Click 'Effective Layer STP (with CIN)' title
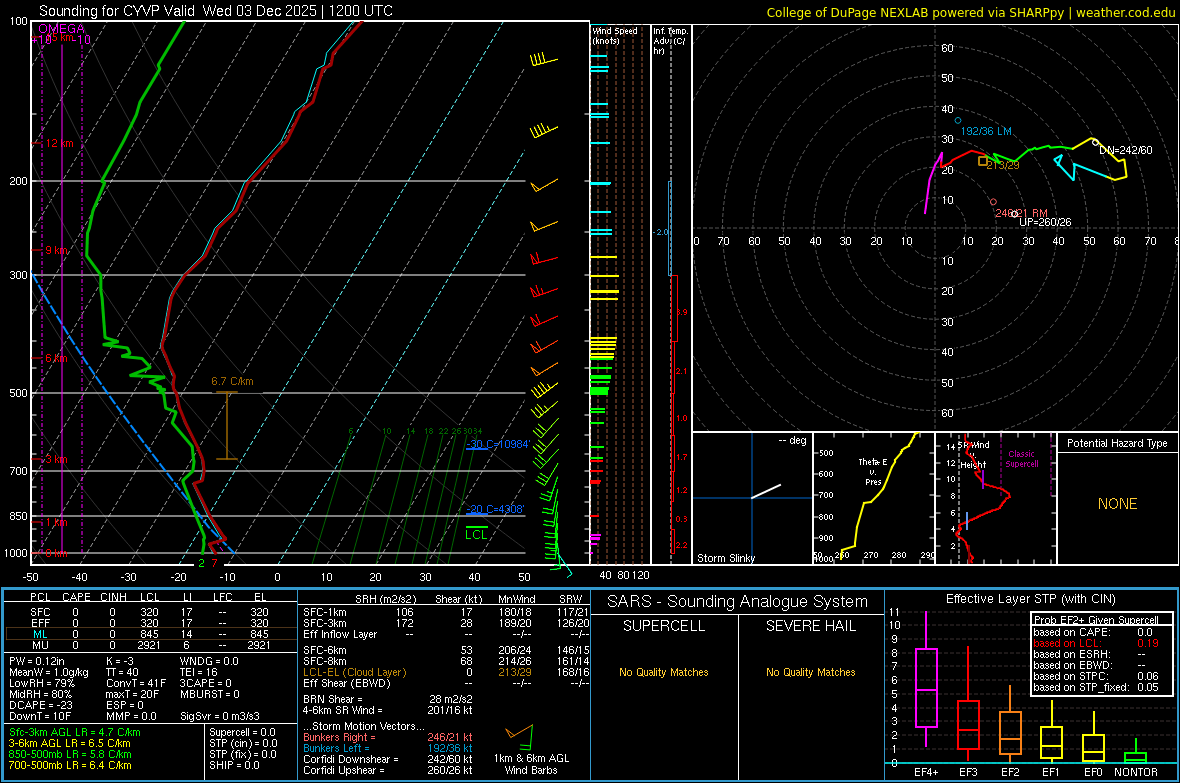 pyautogui.click(x=1030, y=599)
